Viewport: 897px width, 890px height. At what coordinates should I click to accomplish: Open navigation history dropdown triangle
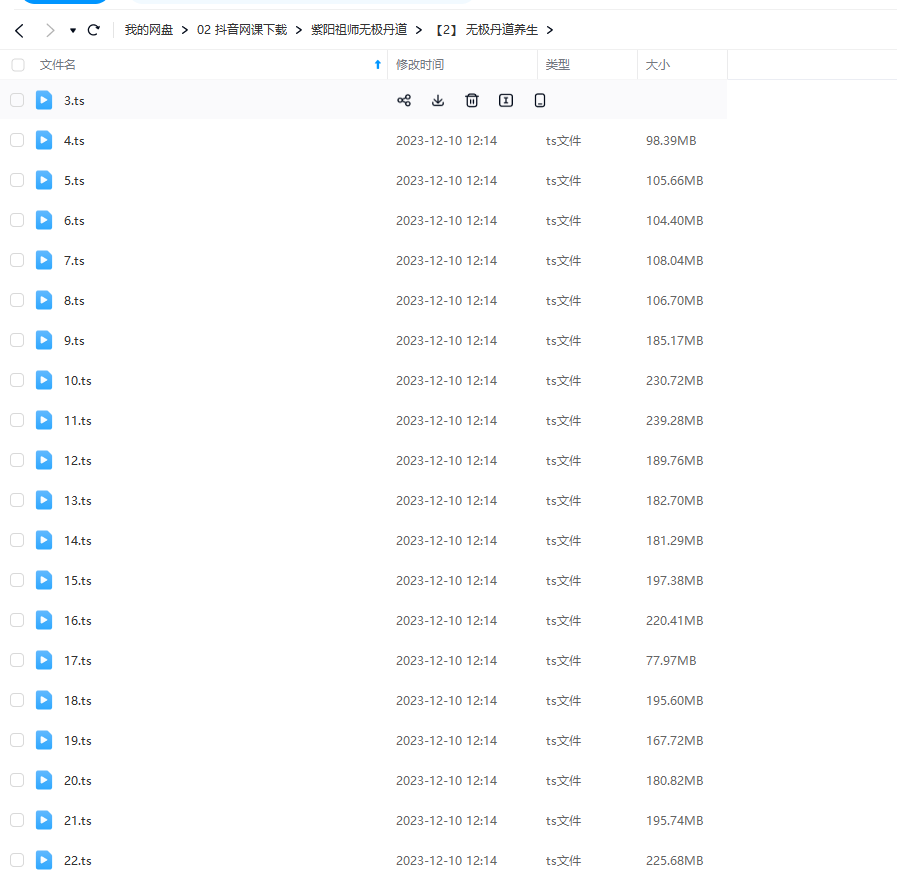pyautogui.click(x=73, y=30)
